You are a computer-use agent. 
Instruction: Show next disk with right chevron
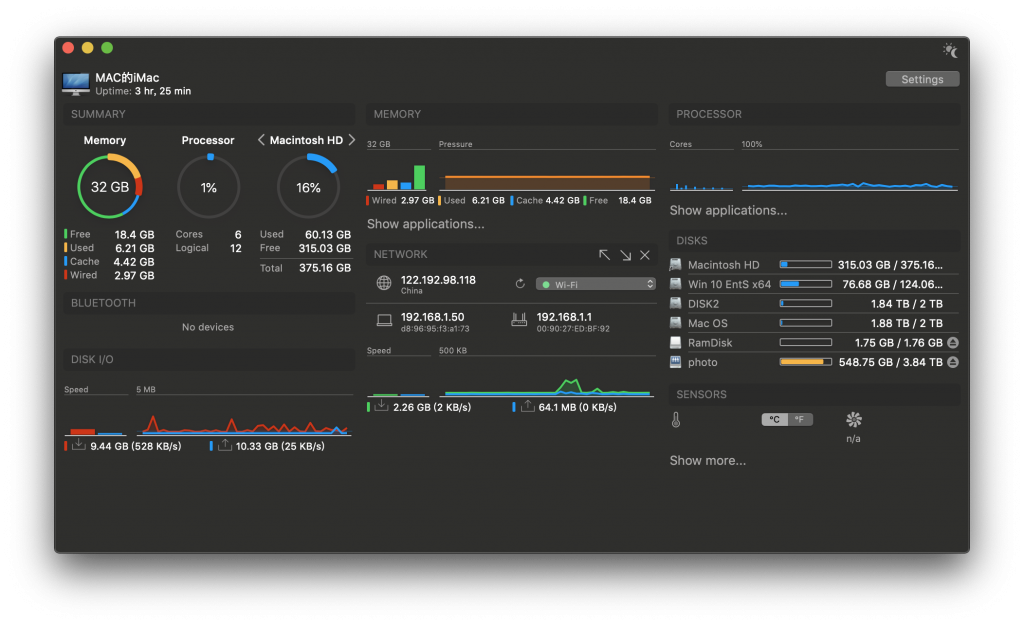point(351,140)
